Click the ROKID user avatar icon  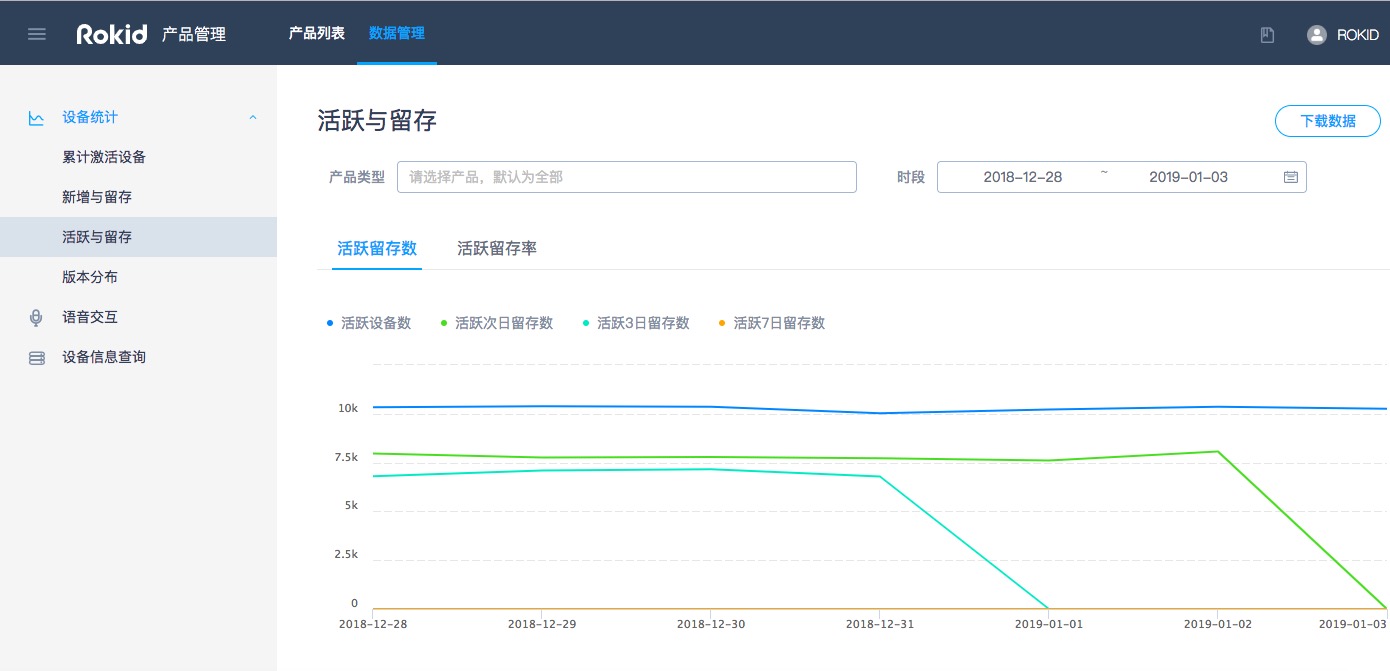1316,35
